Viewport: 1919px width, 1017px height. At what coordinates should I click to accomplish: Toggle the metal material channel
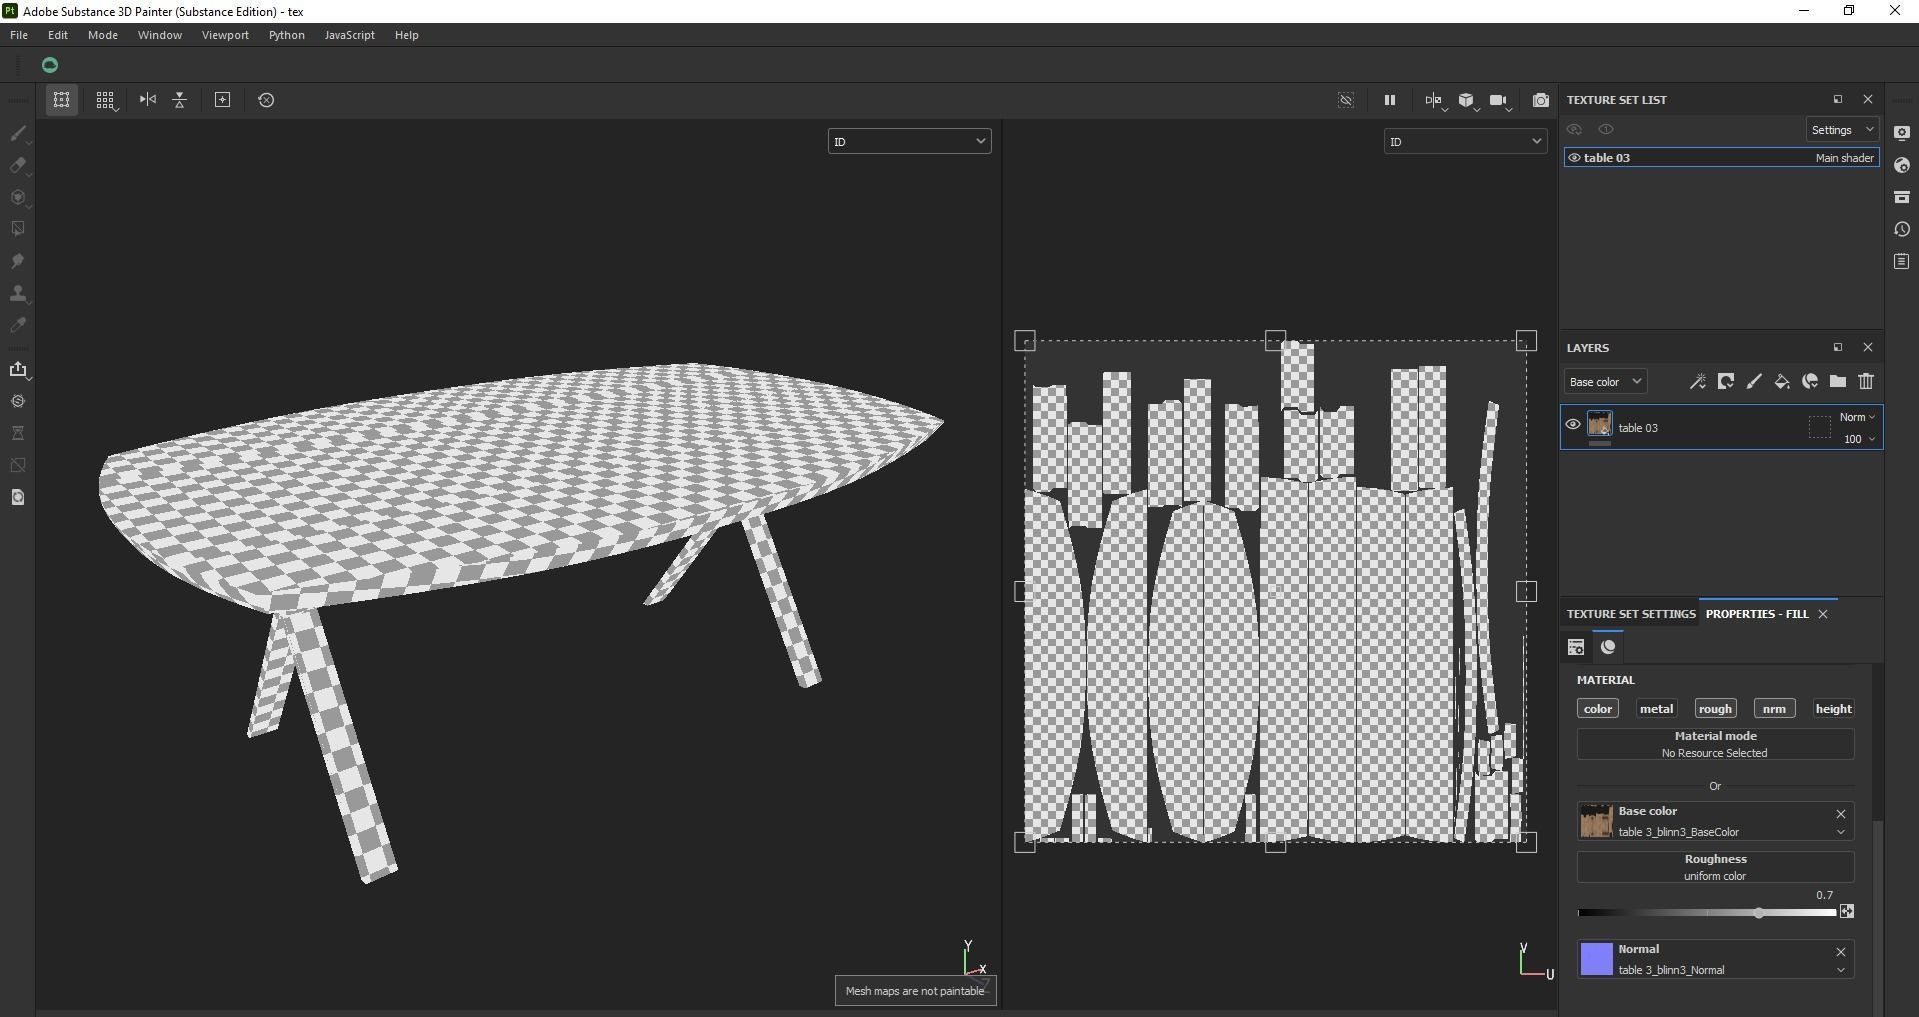1656,709
